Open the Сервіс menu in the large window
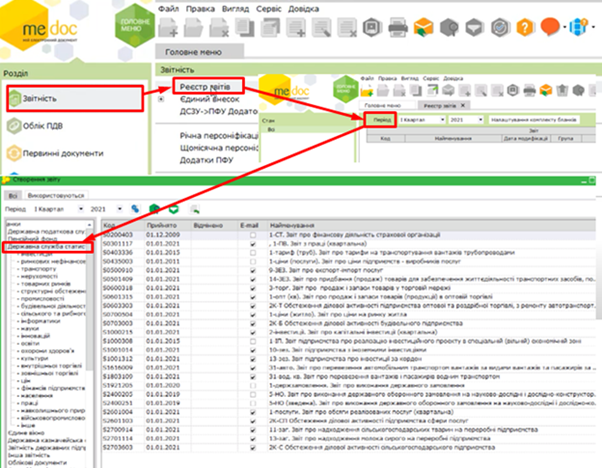Image resolution: width=602 pixels, height=468 pixels. (268, 9)
